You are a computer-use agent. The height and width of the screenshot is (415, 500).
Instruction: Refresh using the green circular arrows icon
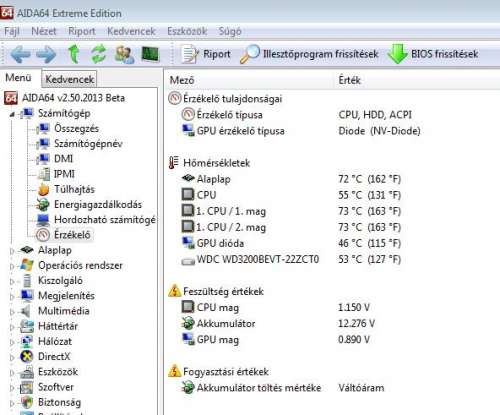99,54
